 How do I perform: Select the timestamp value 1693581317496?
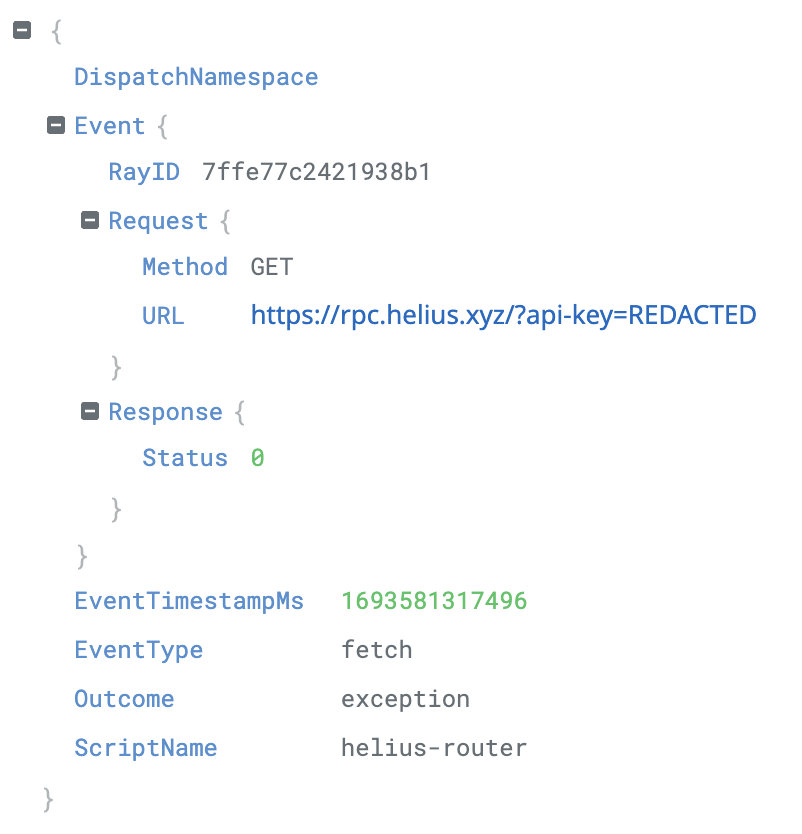pos(434,601)
